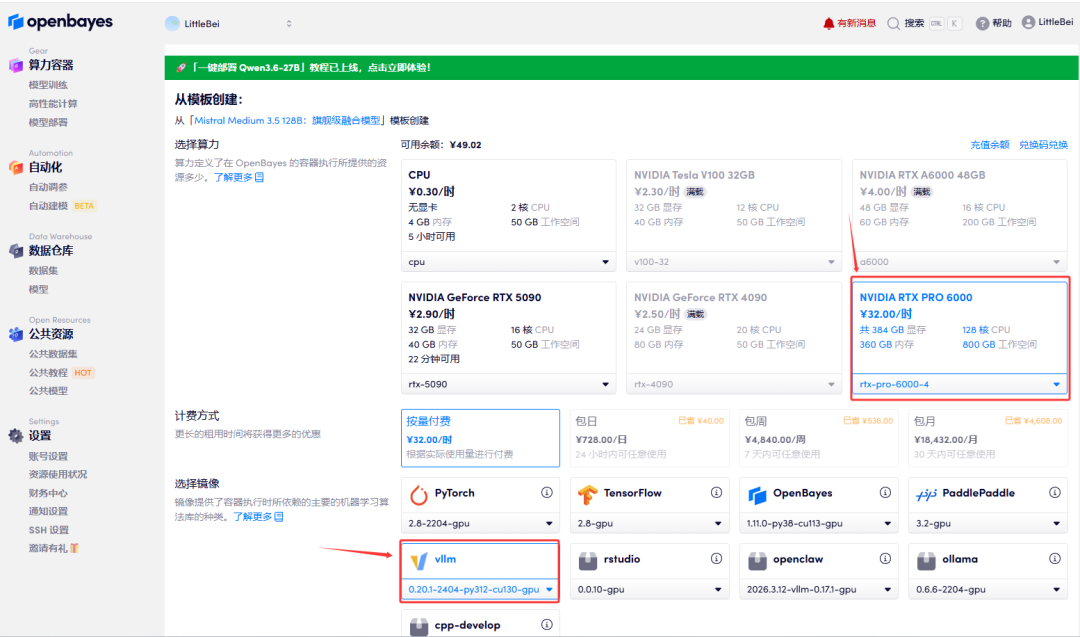
Task: Click the 设置 gear icon
Action: pyautogui.click(x=16, y=435)
